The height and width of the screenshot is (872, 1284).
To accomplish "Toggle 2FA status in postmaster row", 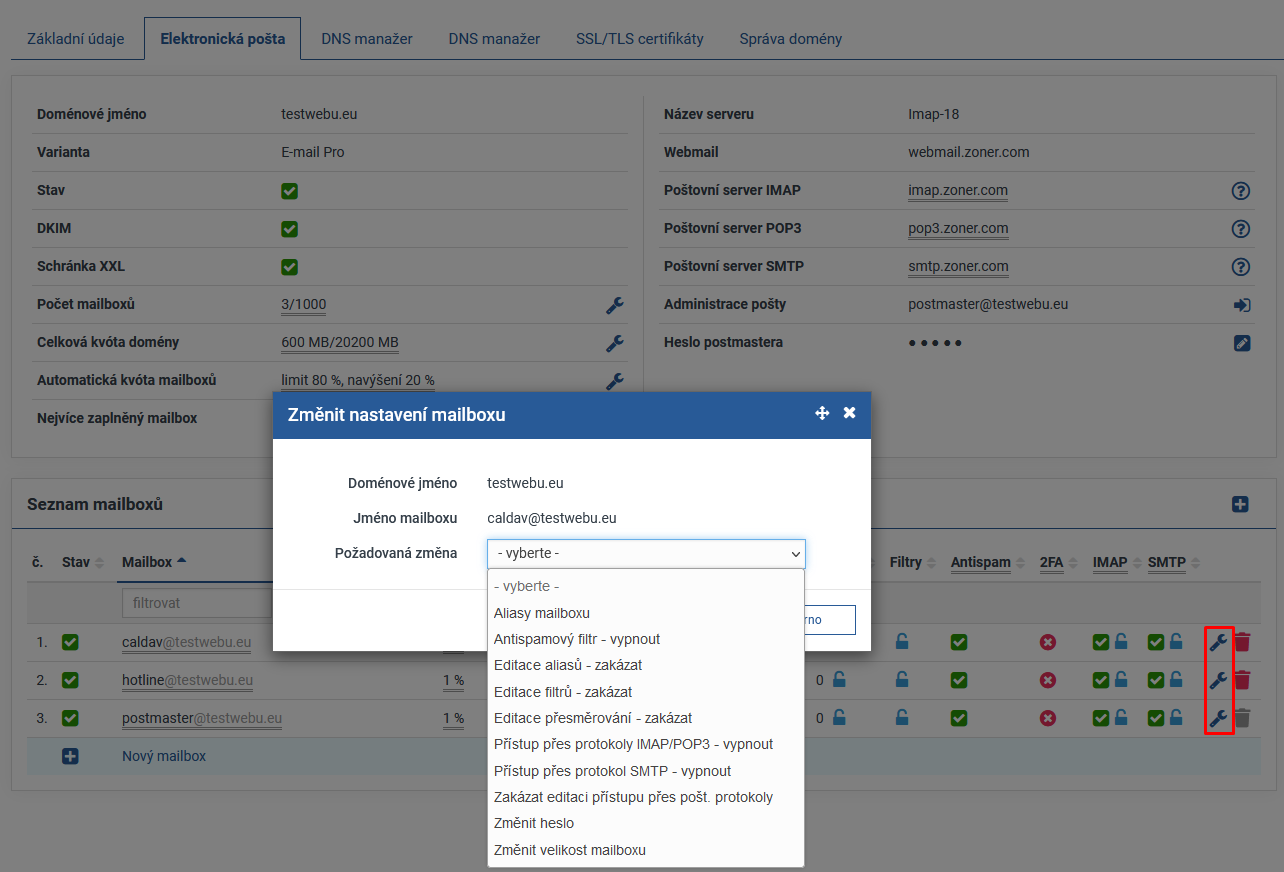I will coord(1047,718).
